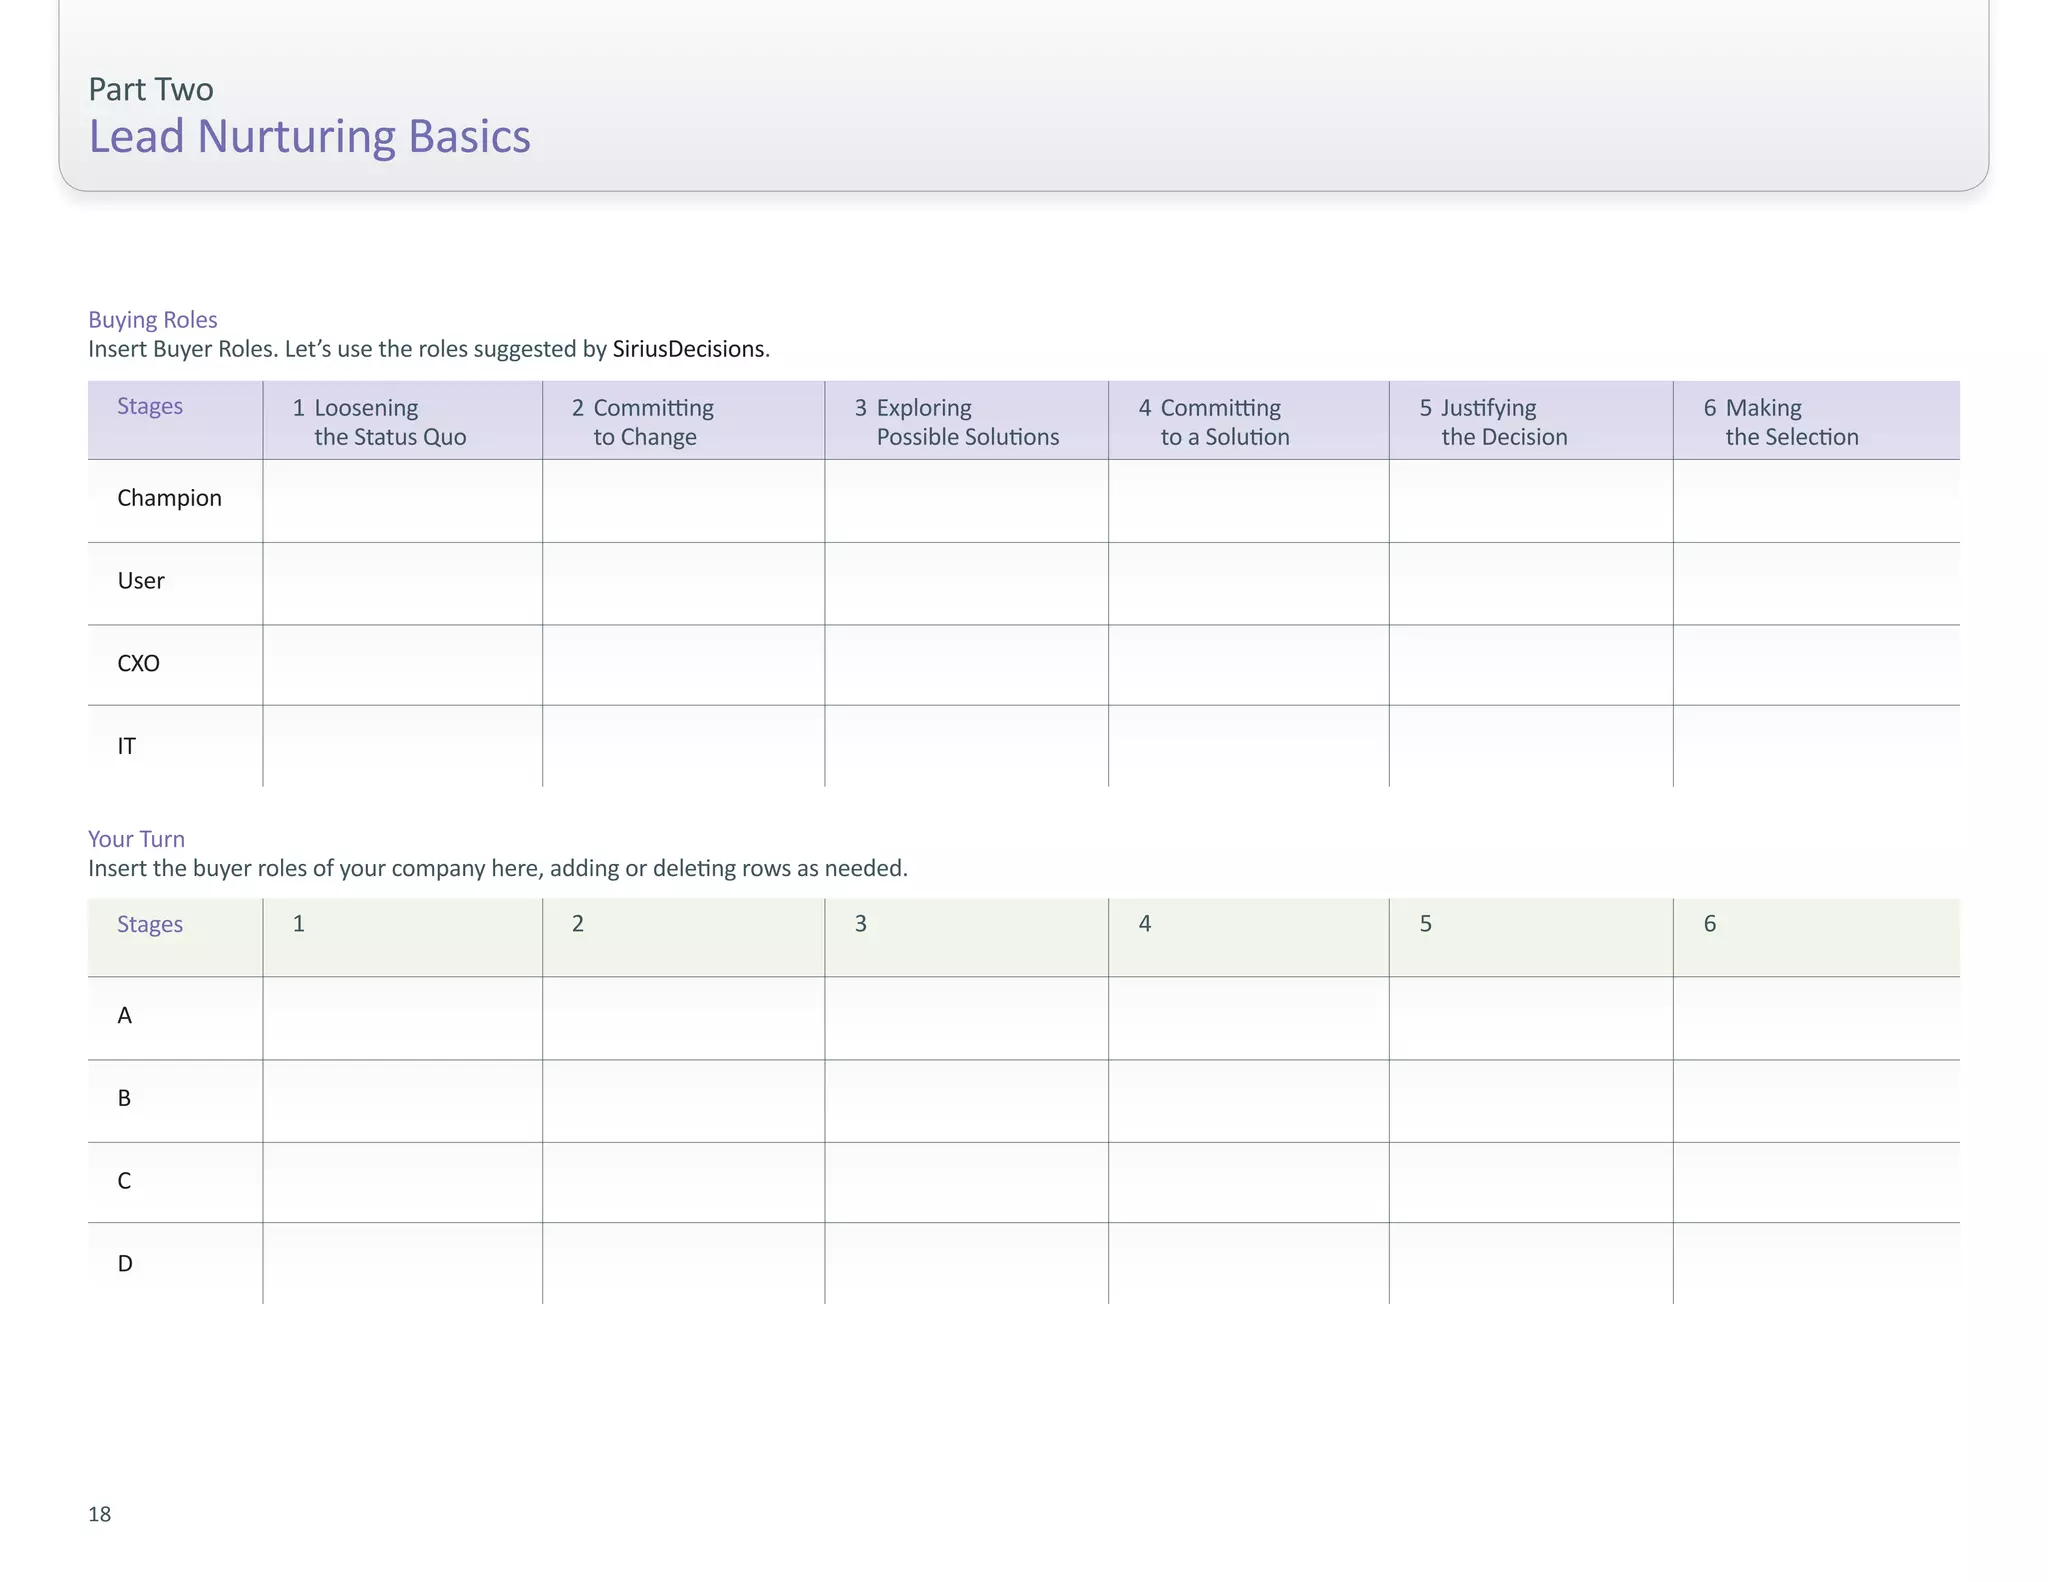Select the '5 Justifying the Decision' header
The width and height of the screenshot is (2048, 1582).
1531,421
